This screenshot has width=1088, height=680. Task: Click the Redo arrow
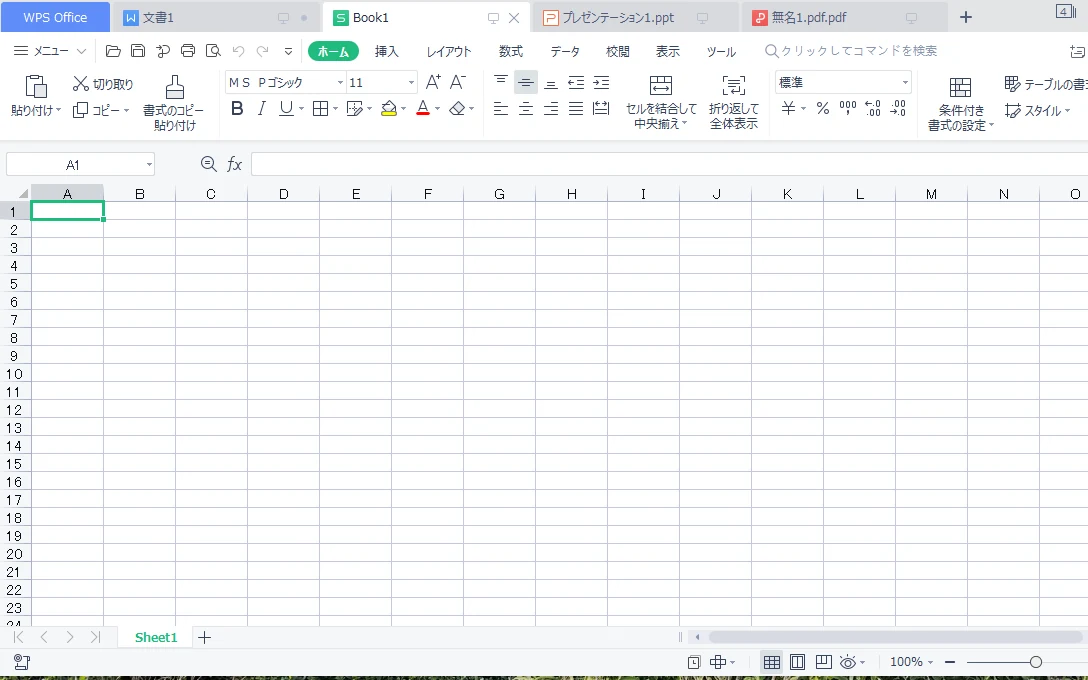pos(263,51)
